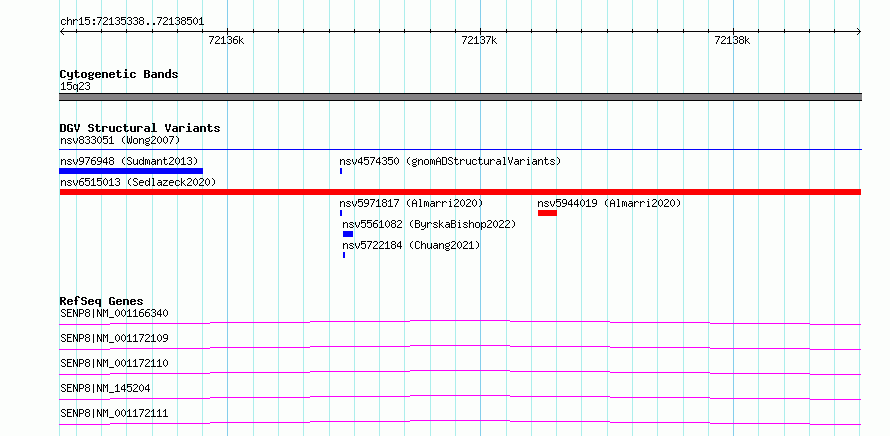The width and height of the screenshot is (890, 436).
Task: Select the 15q23 band label
Action: click(x=75, y=87)
